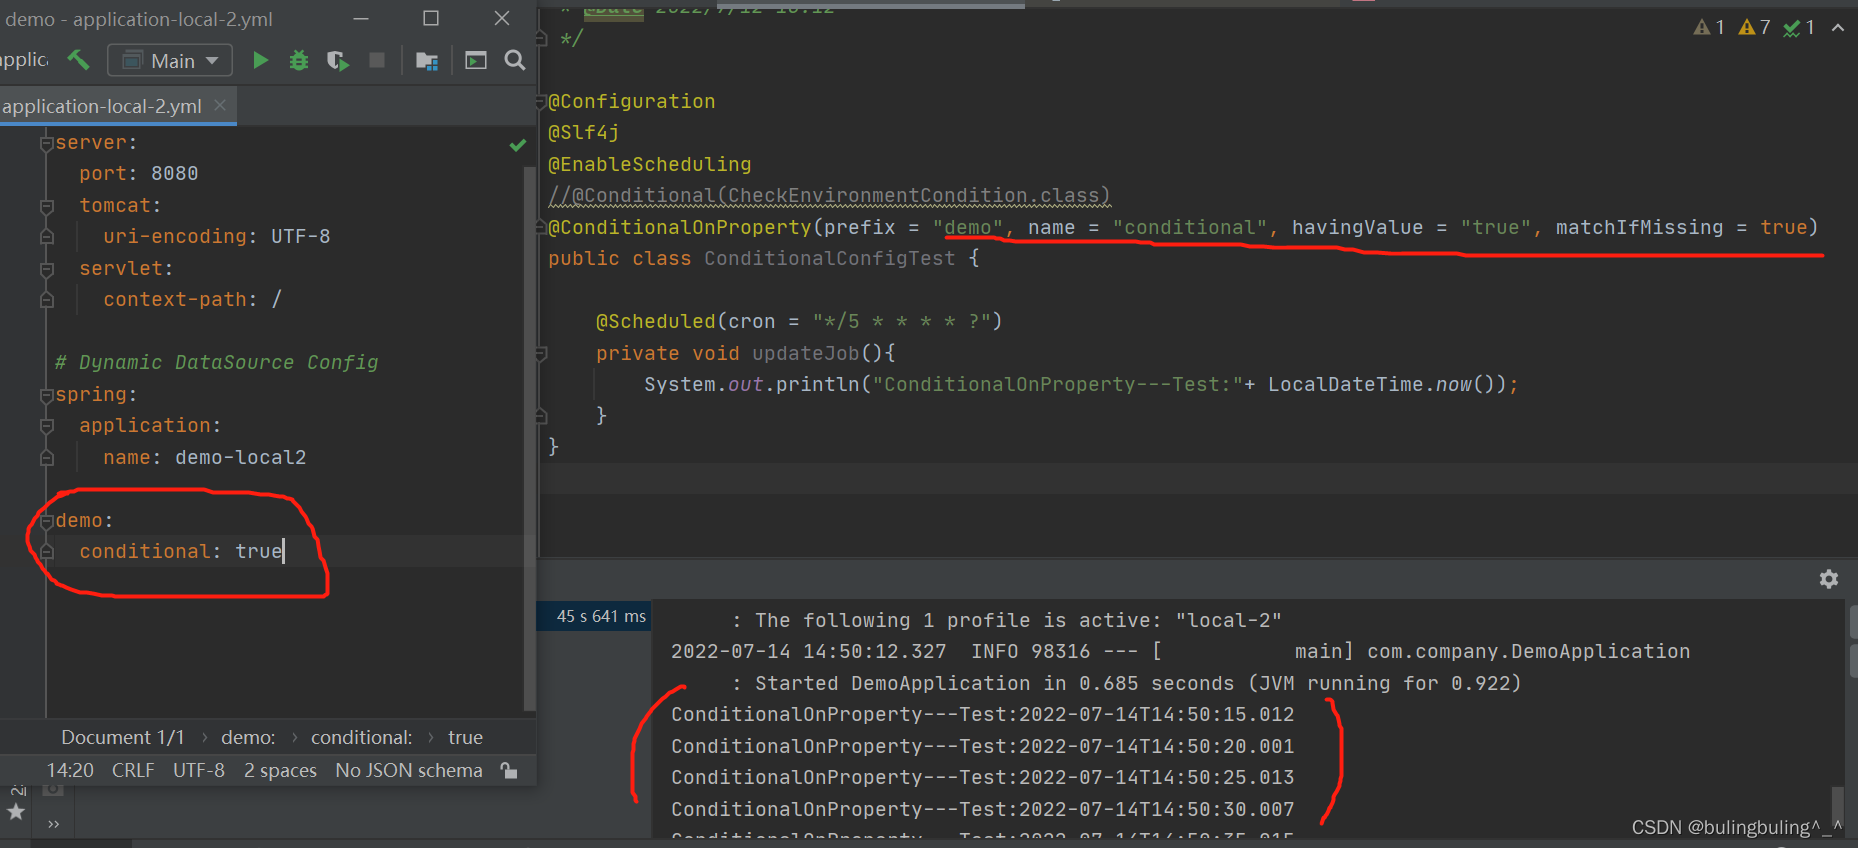
Task: Open Project Structure folder icon
Action: point(427,61)
